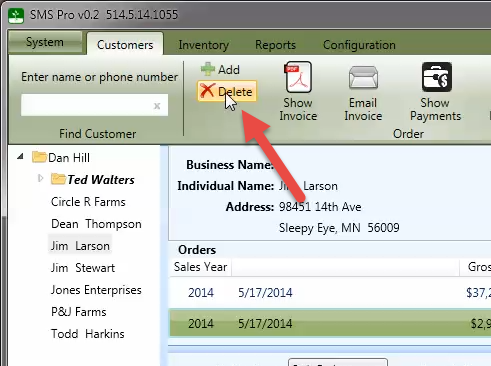Click the Ted Walters folder icon
The height and width of the screenshot is (366, 491).
pyautogui.click(x=58, y=179)
